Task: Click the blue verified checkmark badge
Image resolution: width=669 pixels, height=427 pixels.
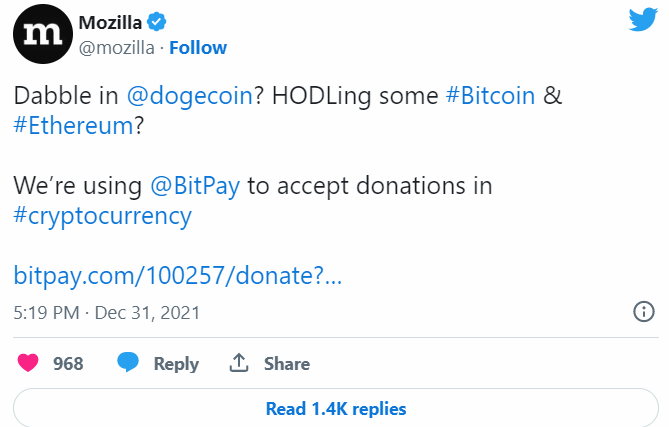Action: 155,21
